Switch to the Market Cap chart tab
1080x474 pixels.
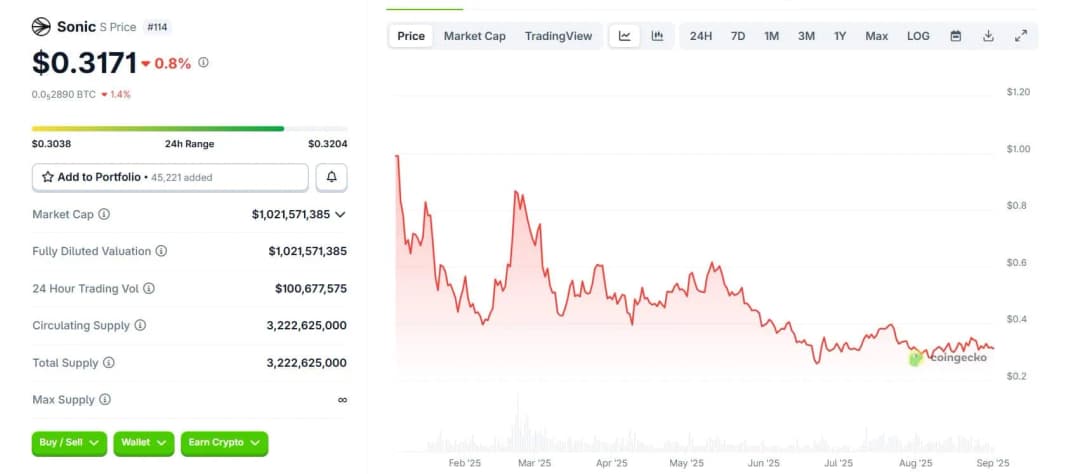coord(475,36)
